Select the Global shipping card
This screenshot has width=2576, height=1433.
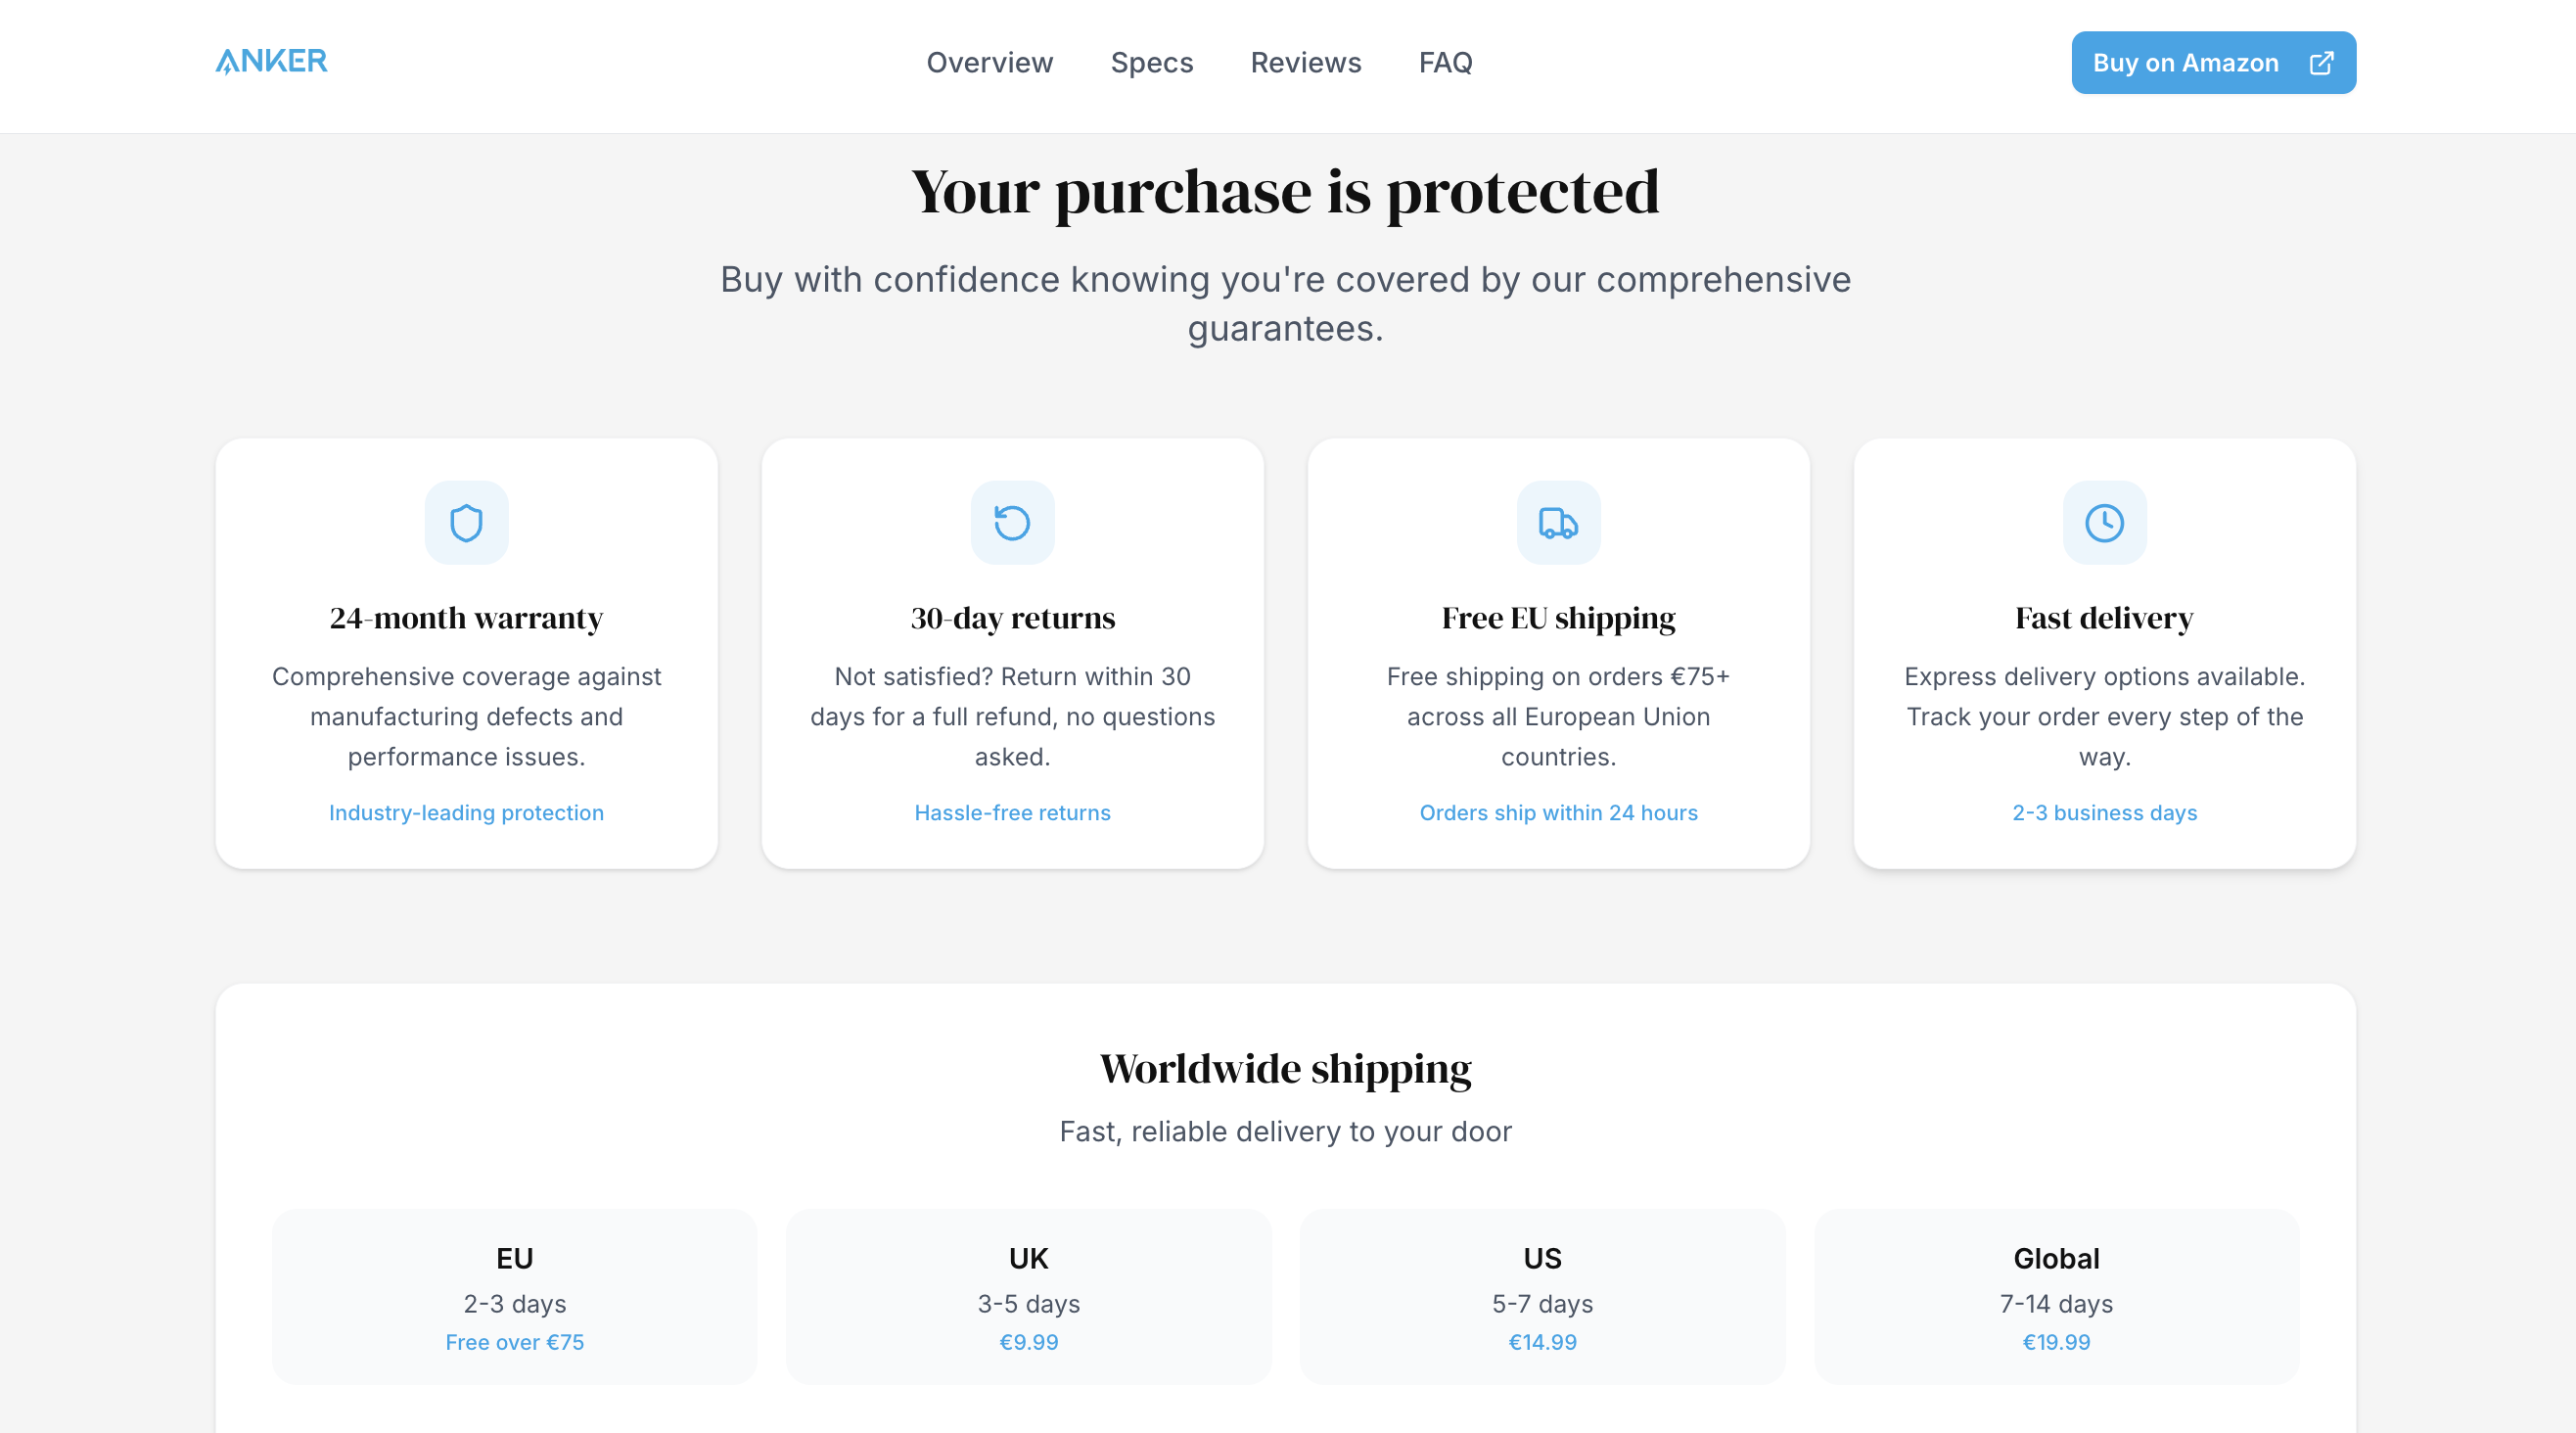pos(2056,1297)
